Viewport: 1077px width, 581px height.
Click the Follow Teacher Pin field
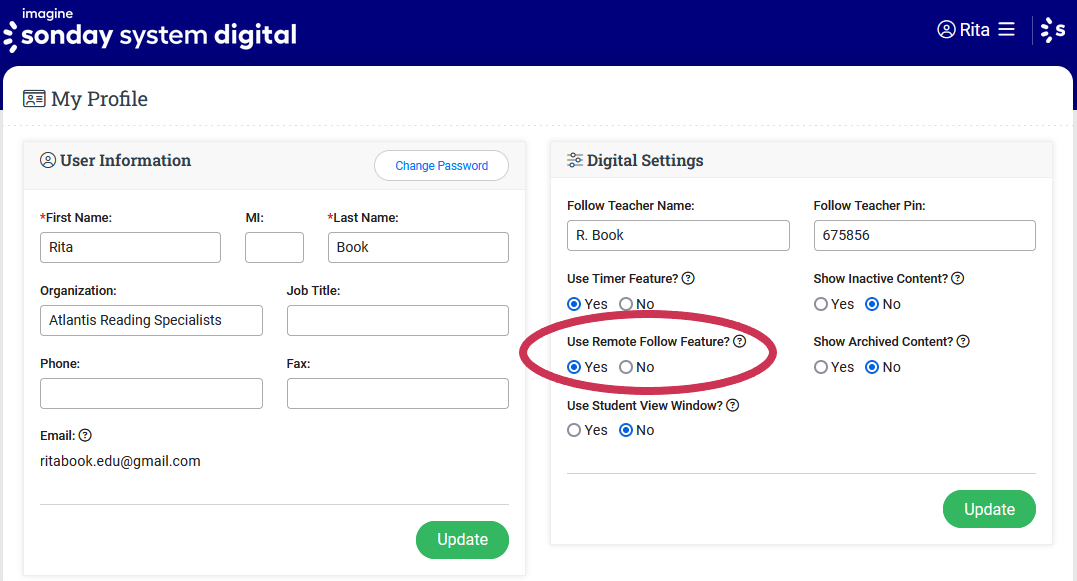pos(924,236)
